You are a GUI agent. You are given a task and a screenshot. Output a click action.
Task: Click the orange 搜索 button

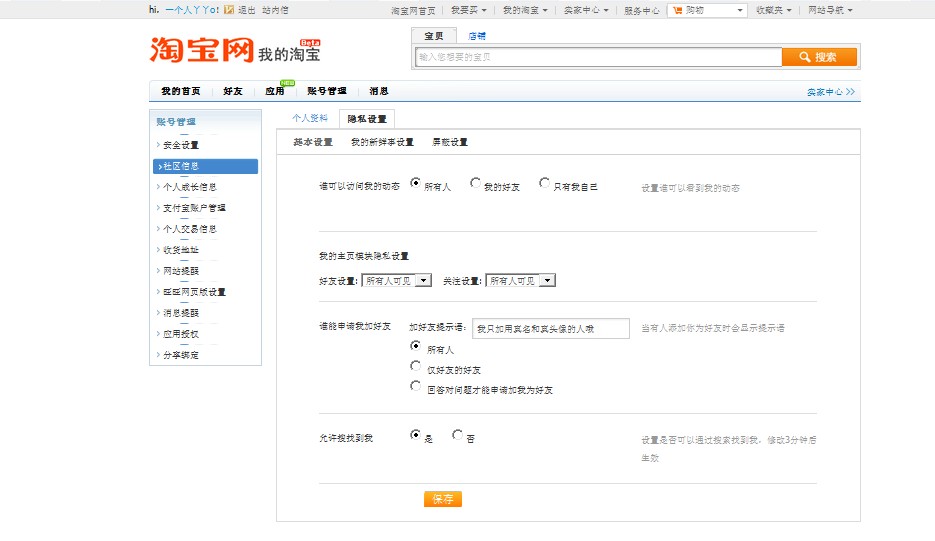(819, 57)
